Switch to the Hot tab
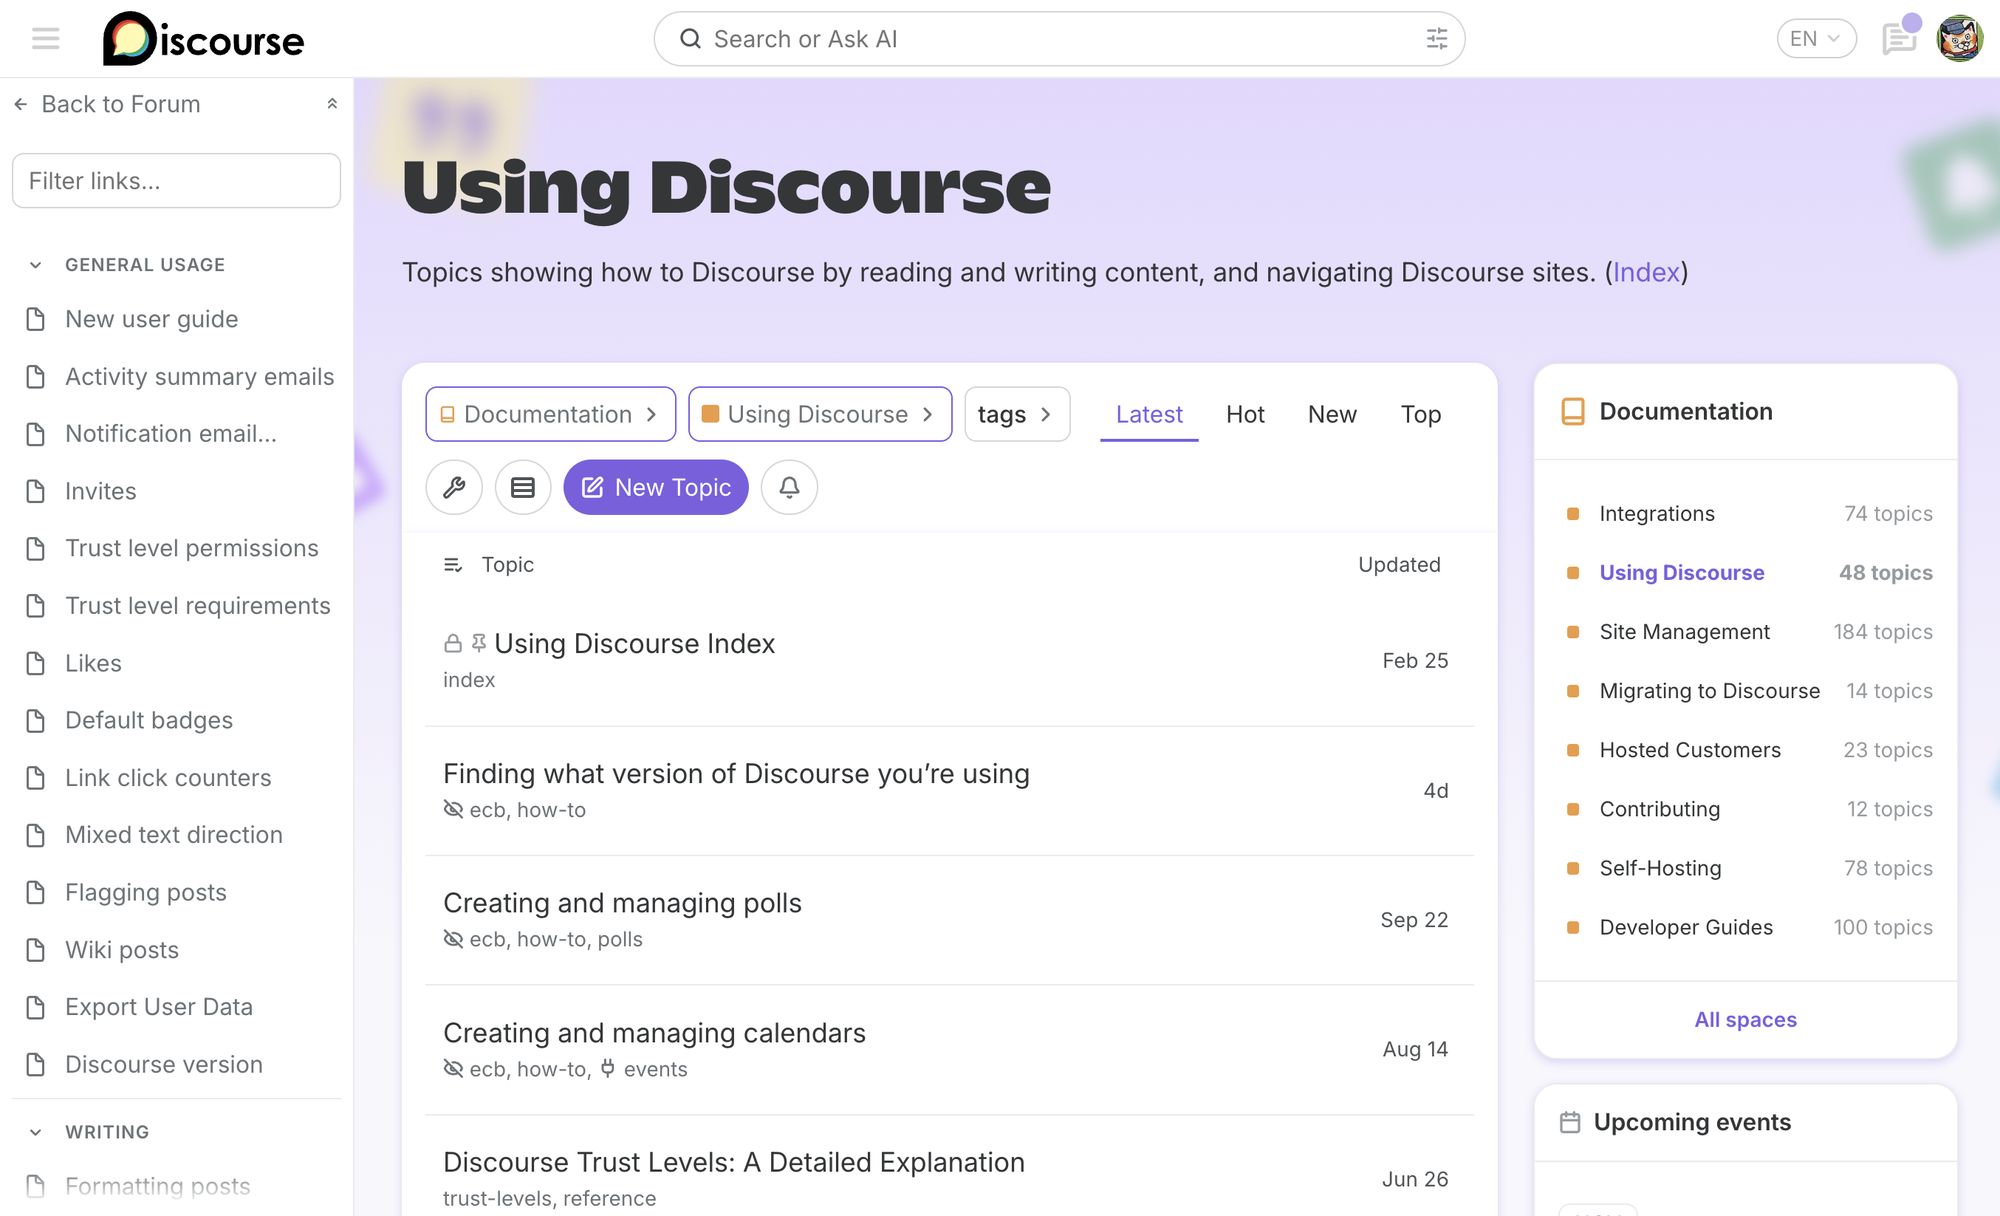Image resolution: width=2000 pixels, height=1216 pixels. [1245, 414]
